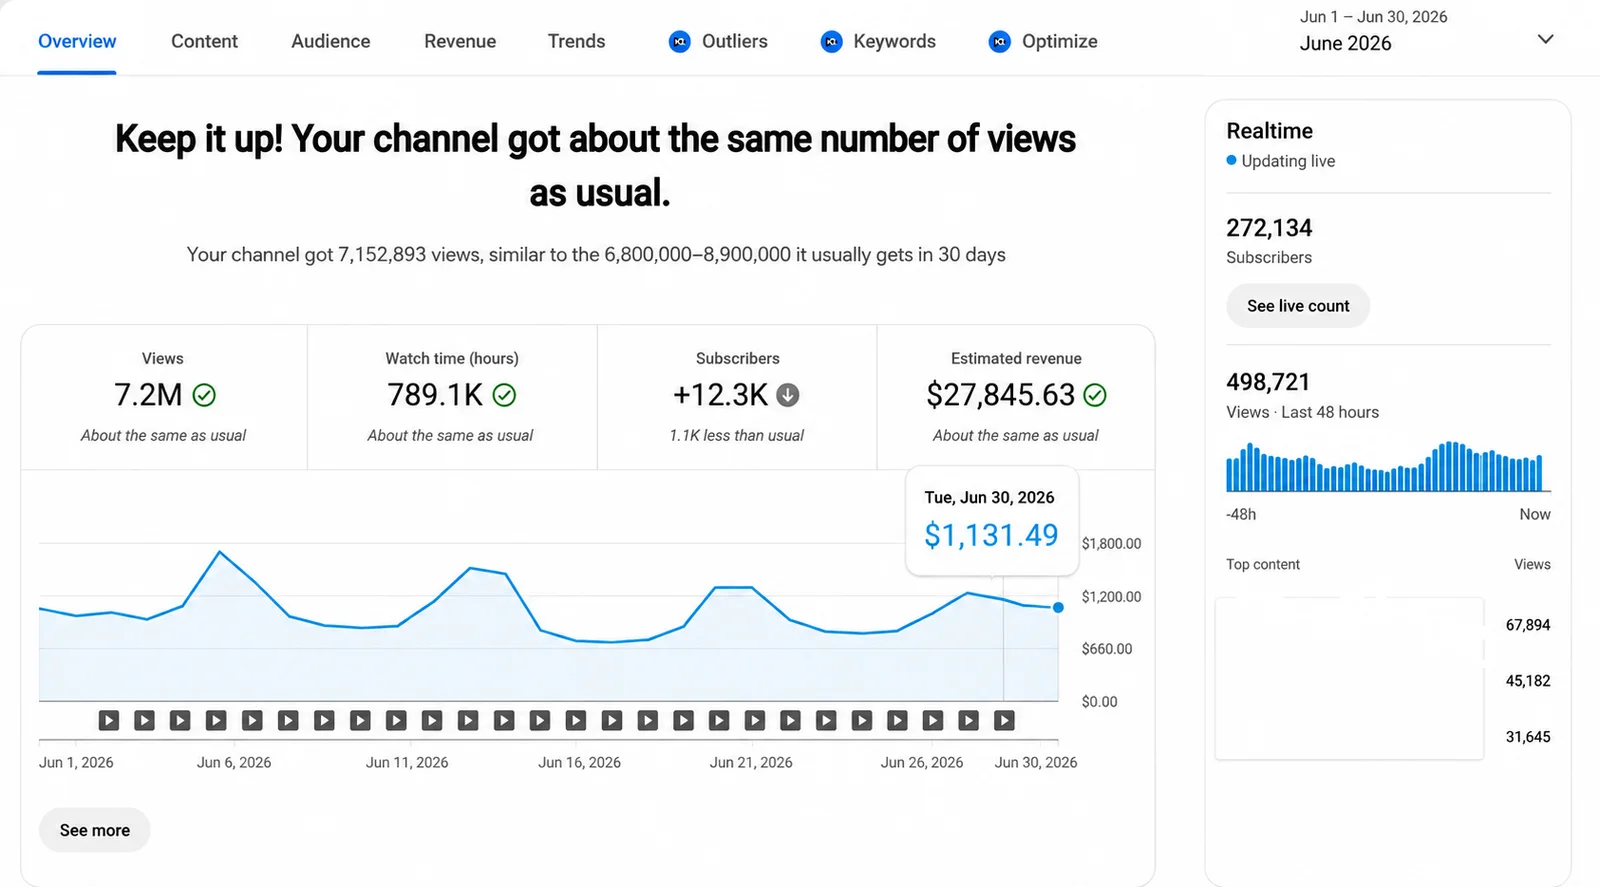Click the top content row with 45,182 views
The image size is (1600, 887).
click(1383, 681)
